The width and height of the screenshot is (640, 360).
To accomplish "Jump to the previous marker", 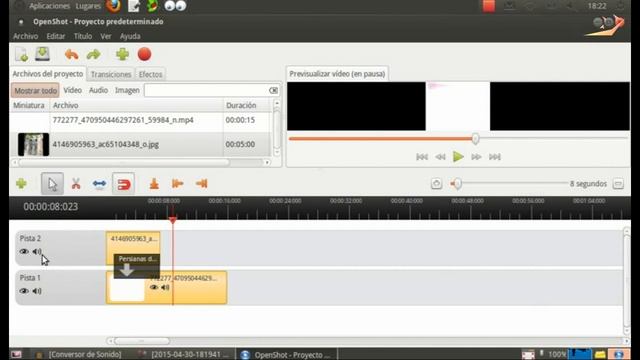I will point(178,184).
